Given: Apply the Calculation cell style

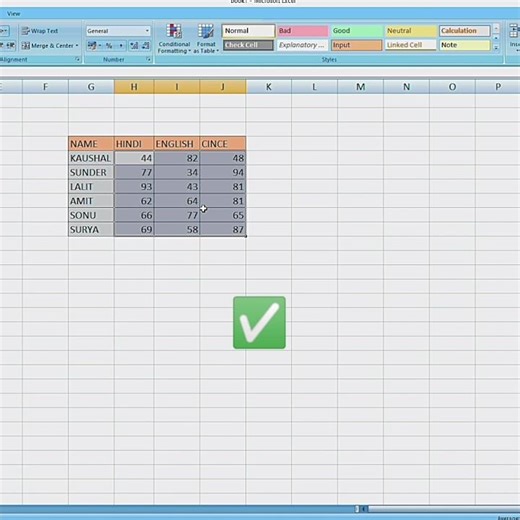Looking at the screenshot, I should click(464, 31).
